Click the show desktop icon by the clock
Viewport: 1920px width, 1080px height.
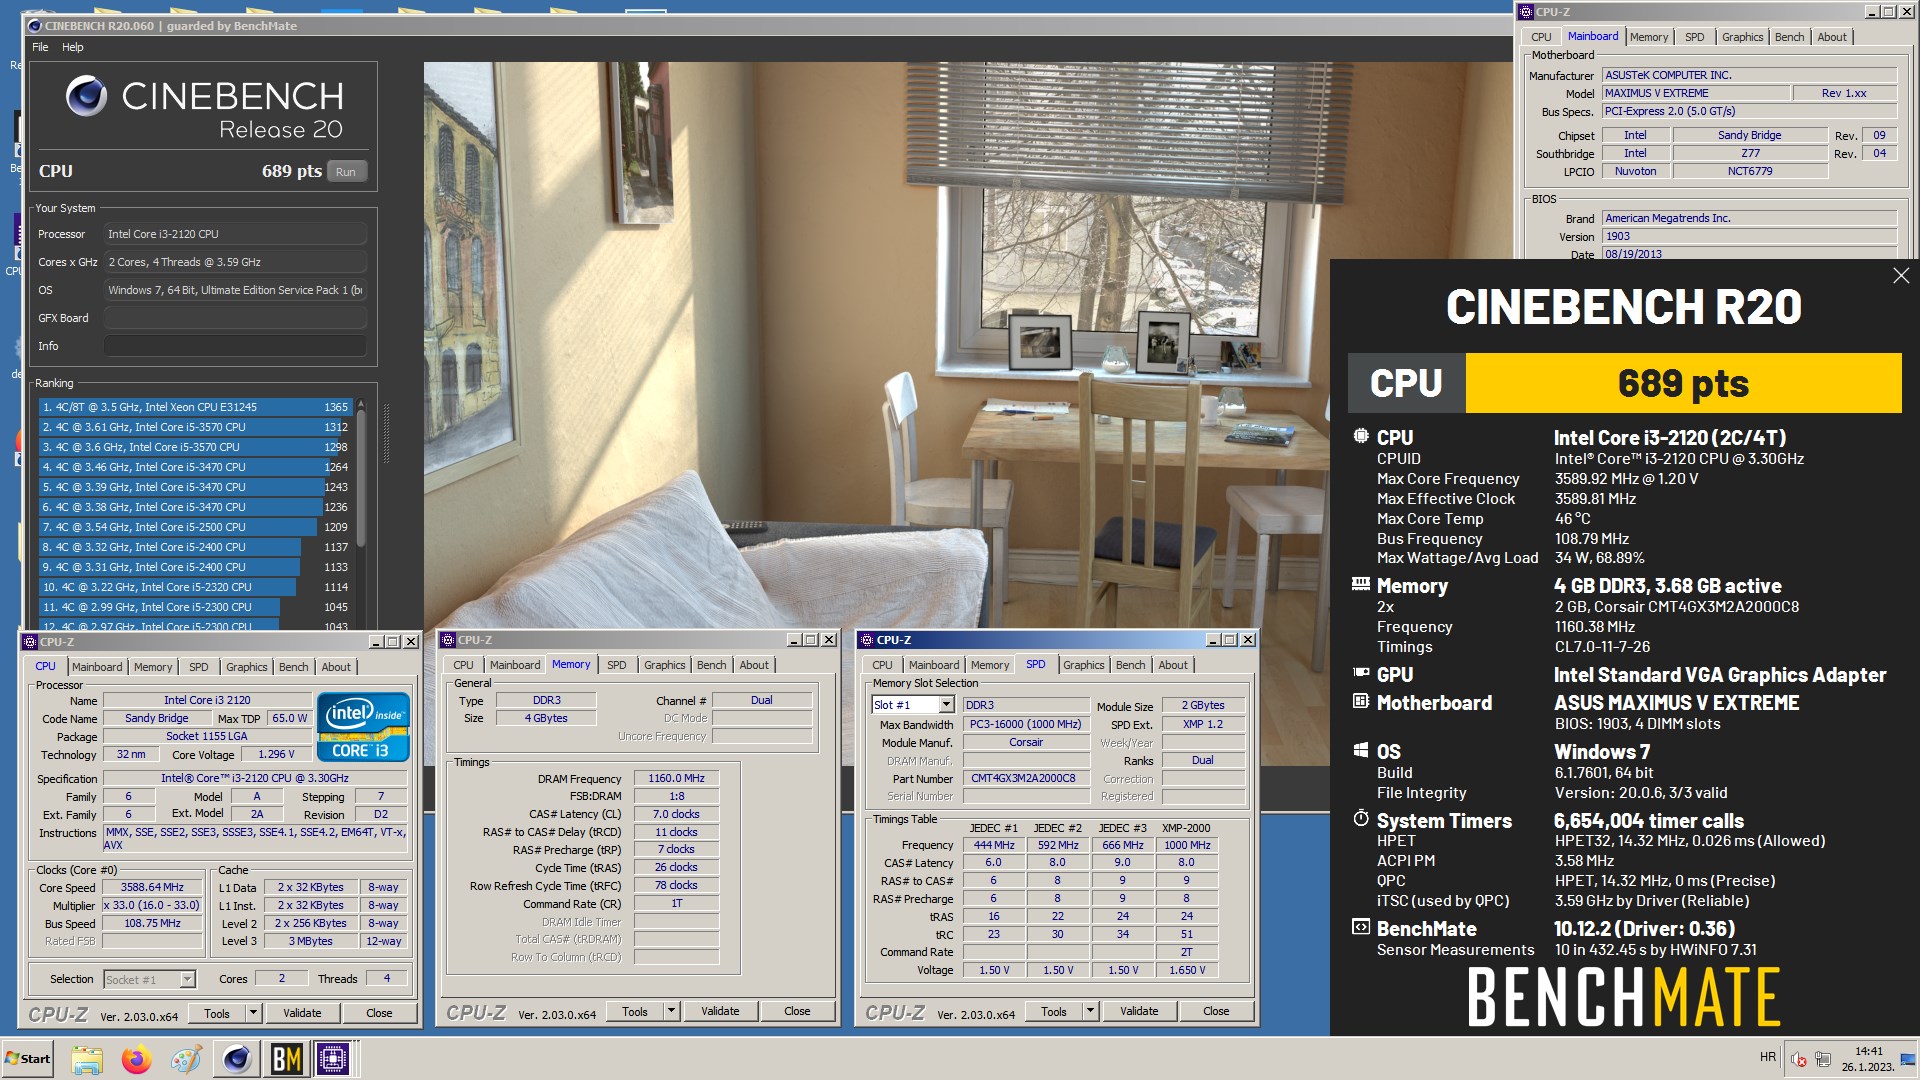coord(1908,1059)
